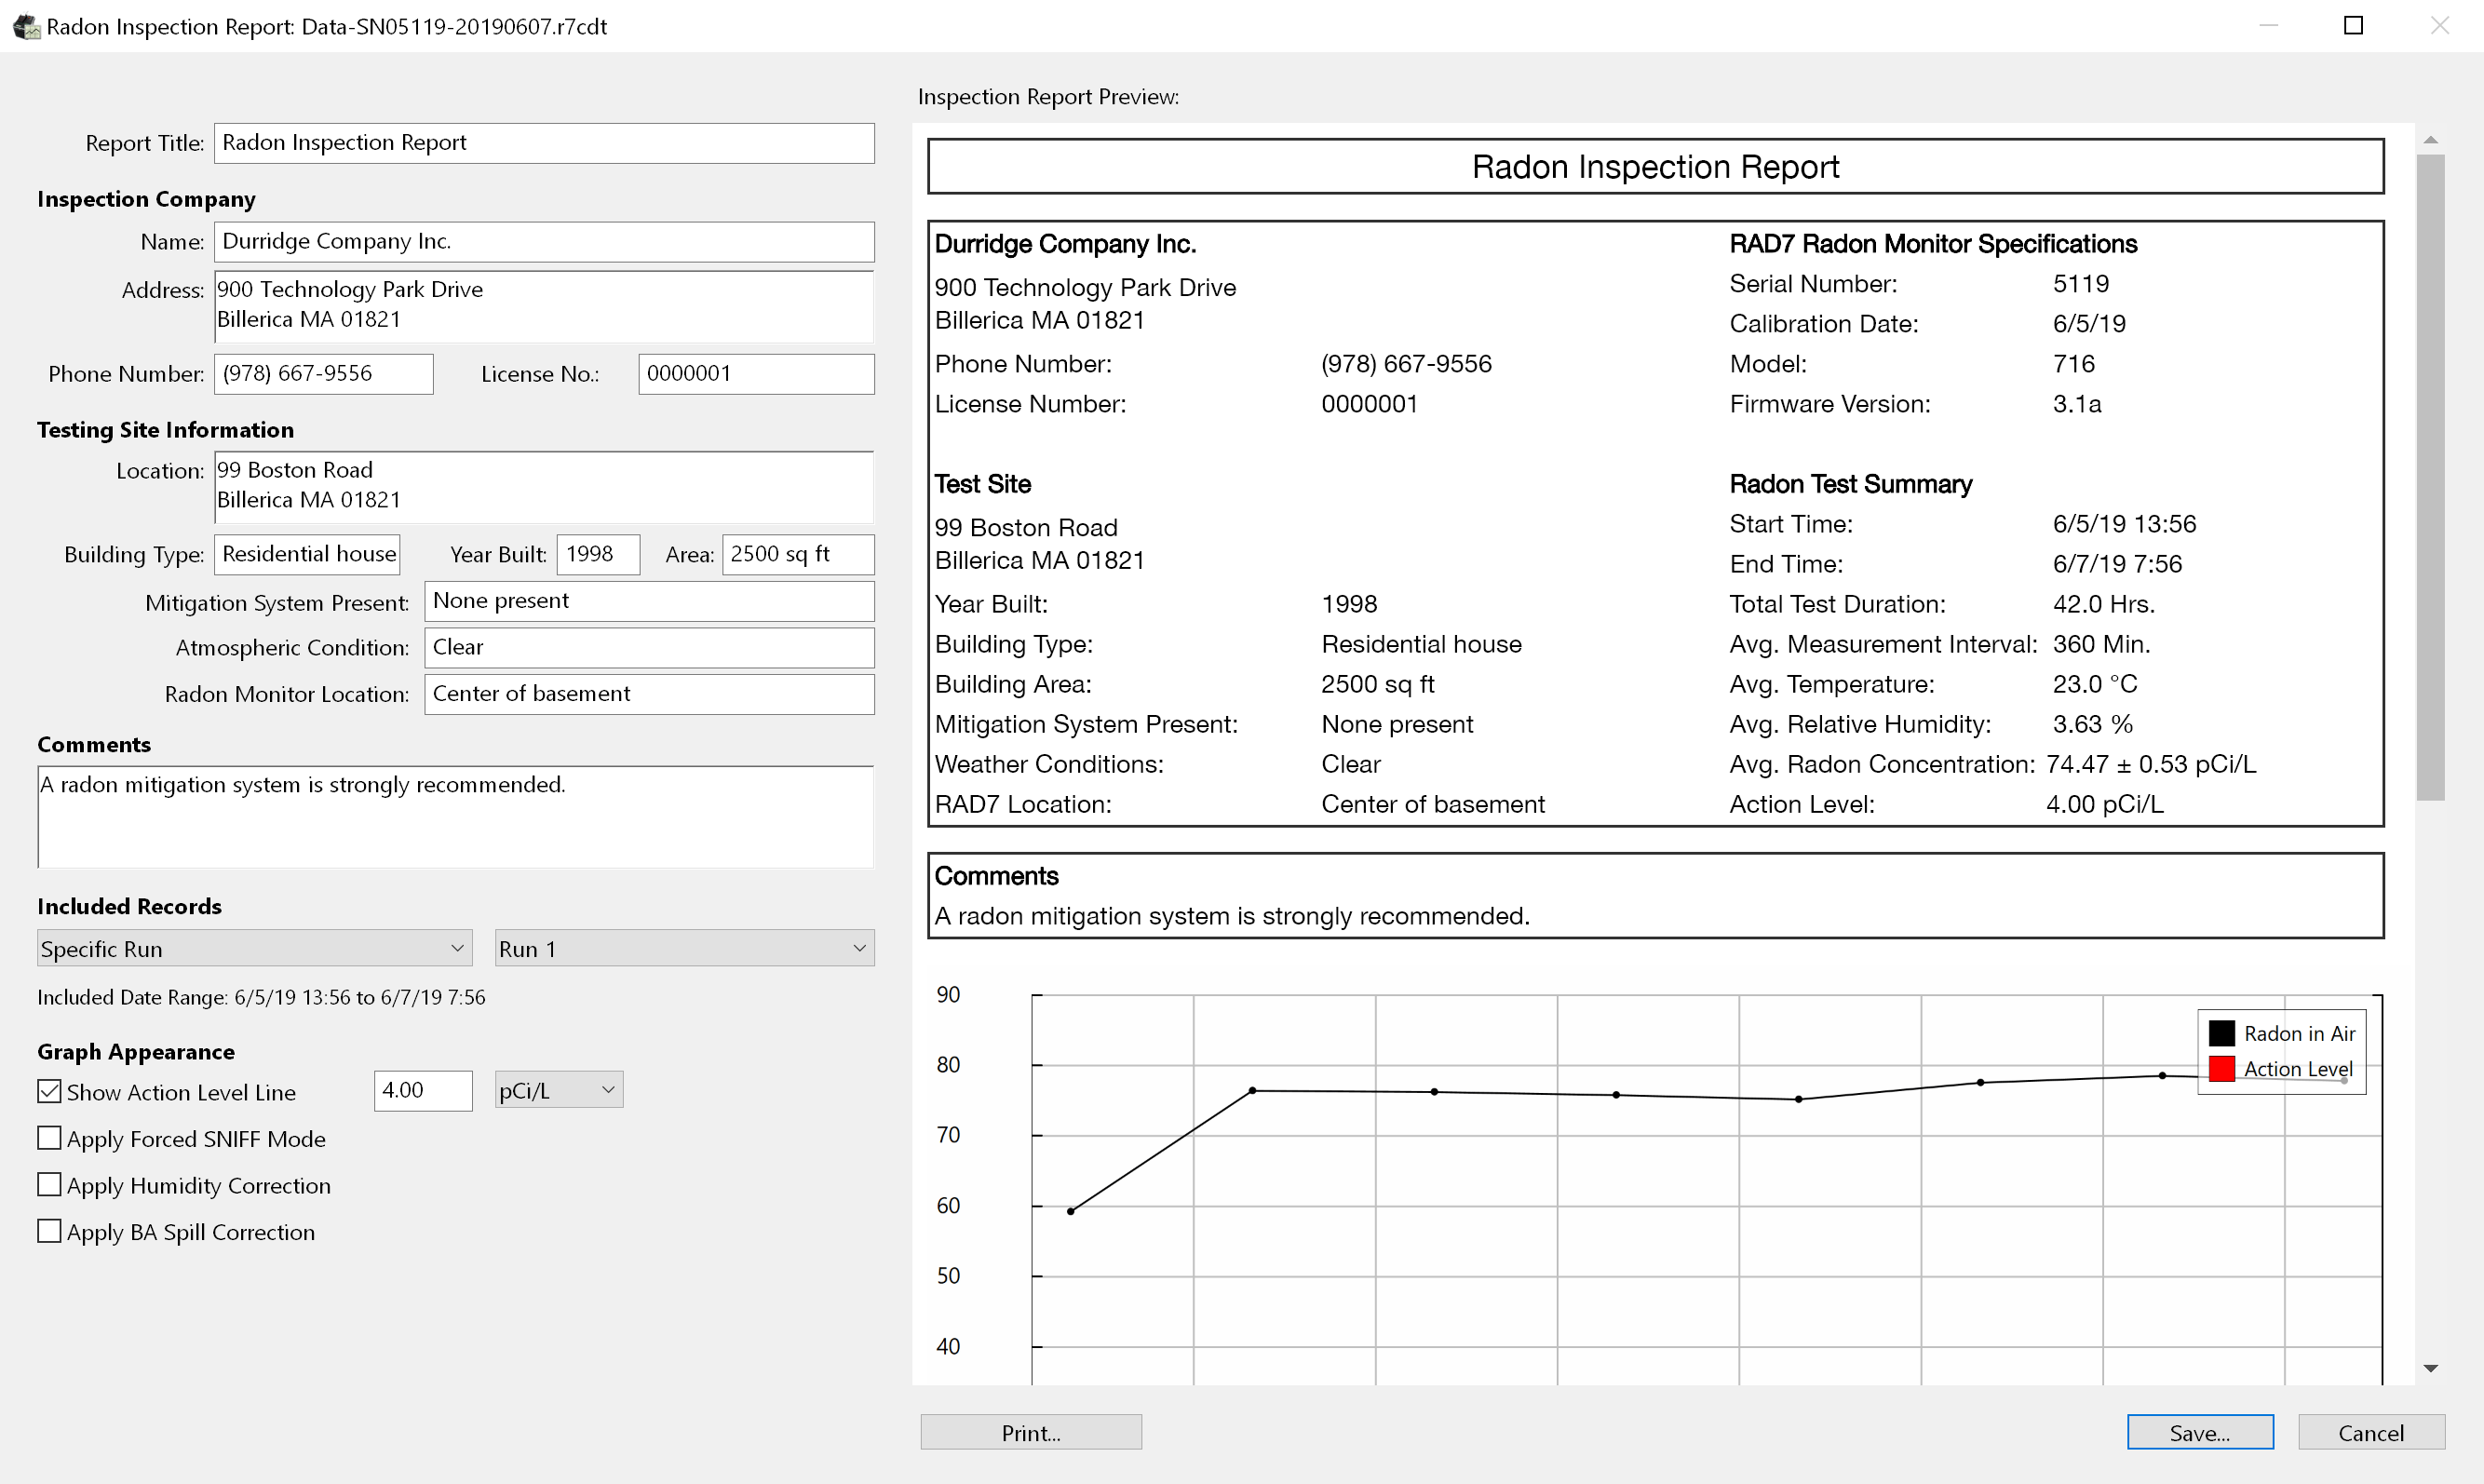Click the red Action Level legend swatch
2484x1484 pixels.
2221,1068
